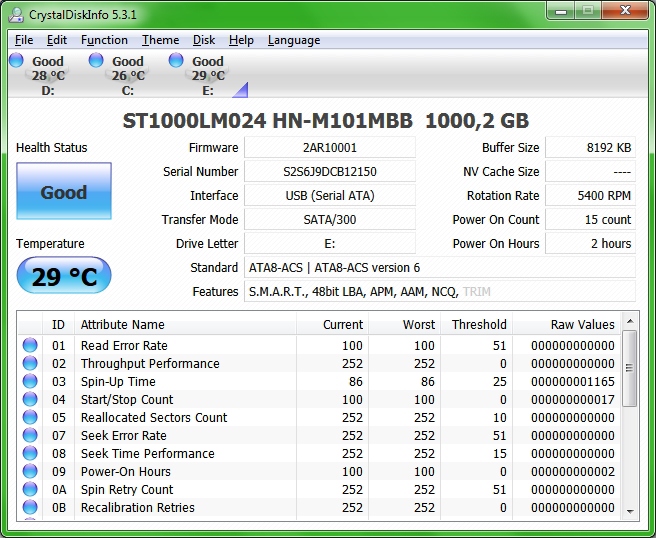Click the CrystalDiskInfo title bar app icon
Viewport: 656px width, 538px height.
(16, 15)
